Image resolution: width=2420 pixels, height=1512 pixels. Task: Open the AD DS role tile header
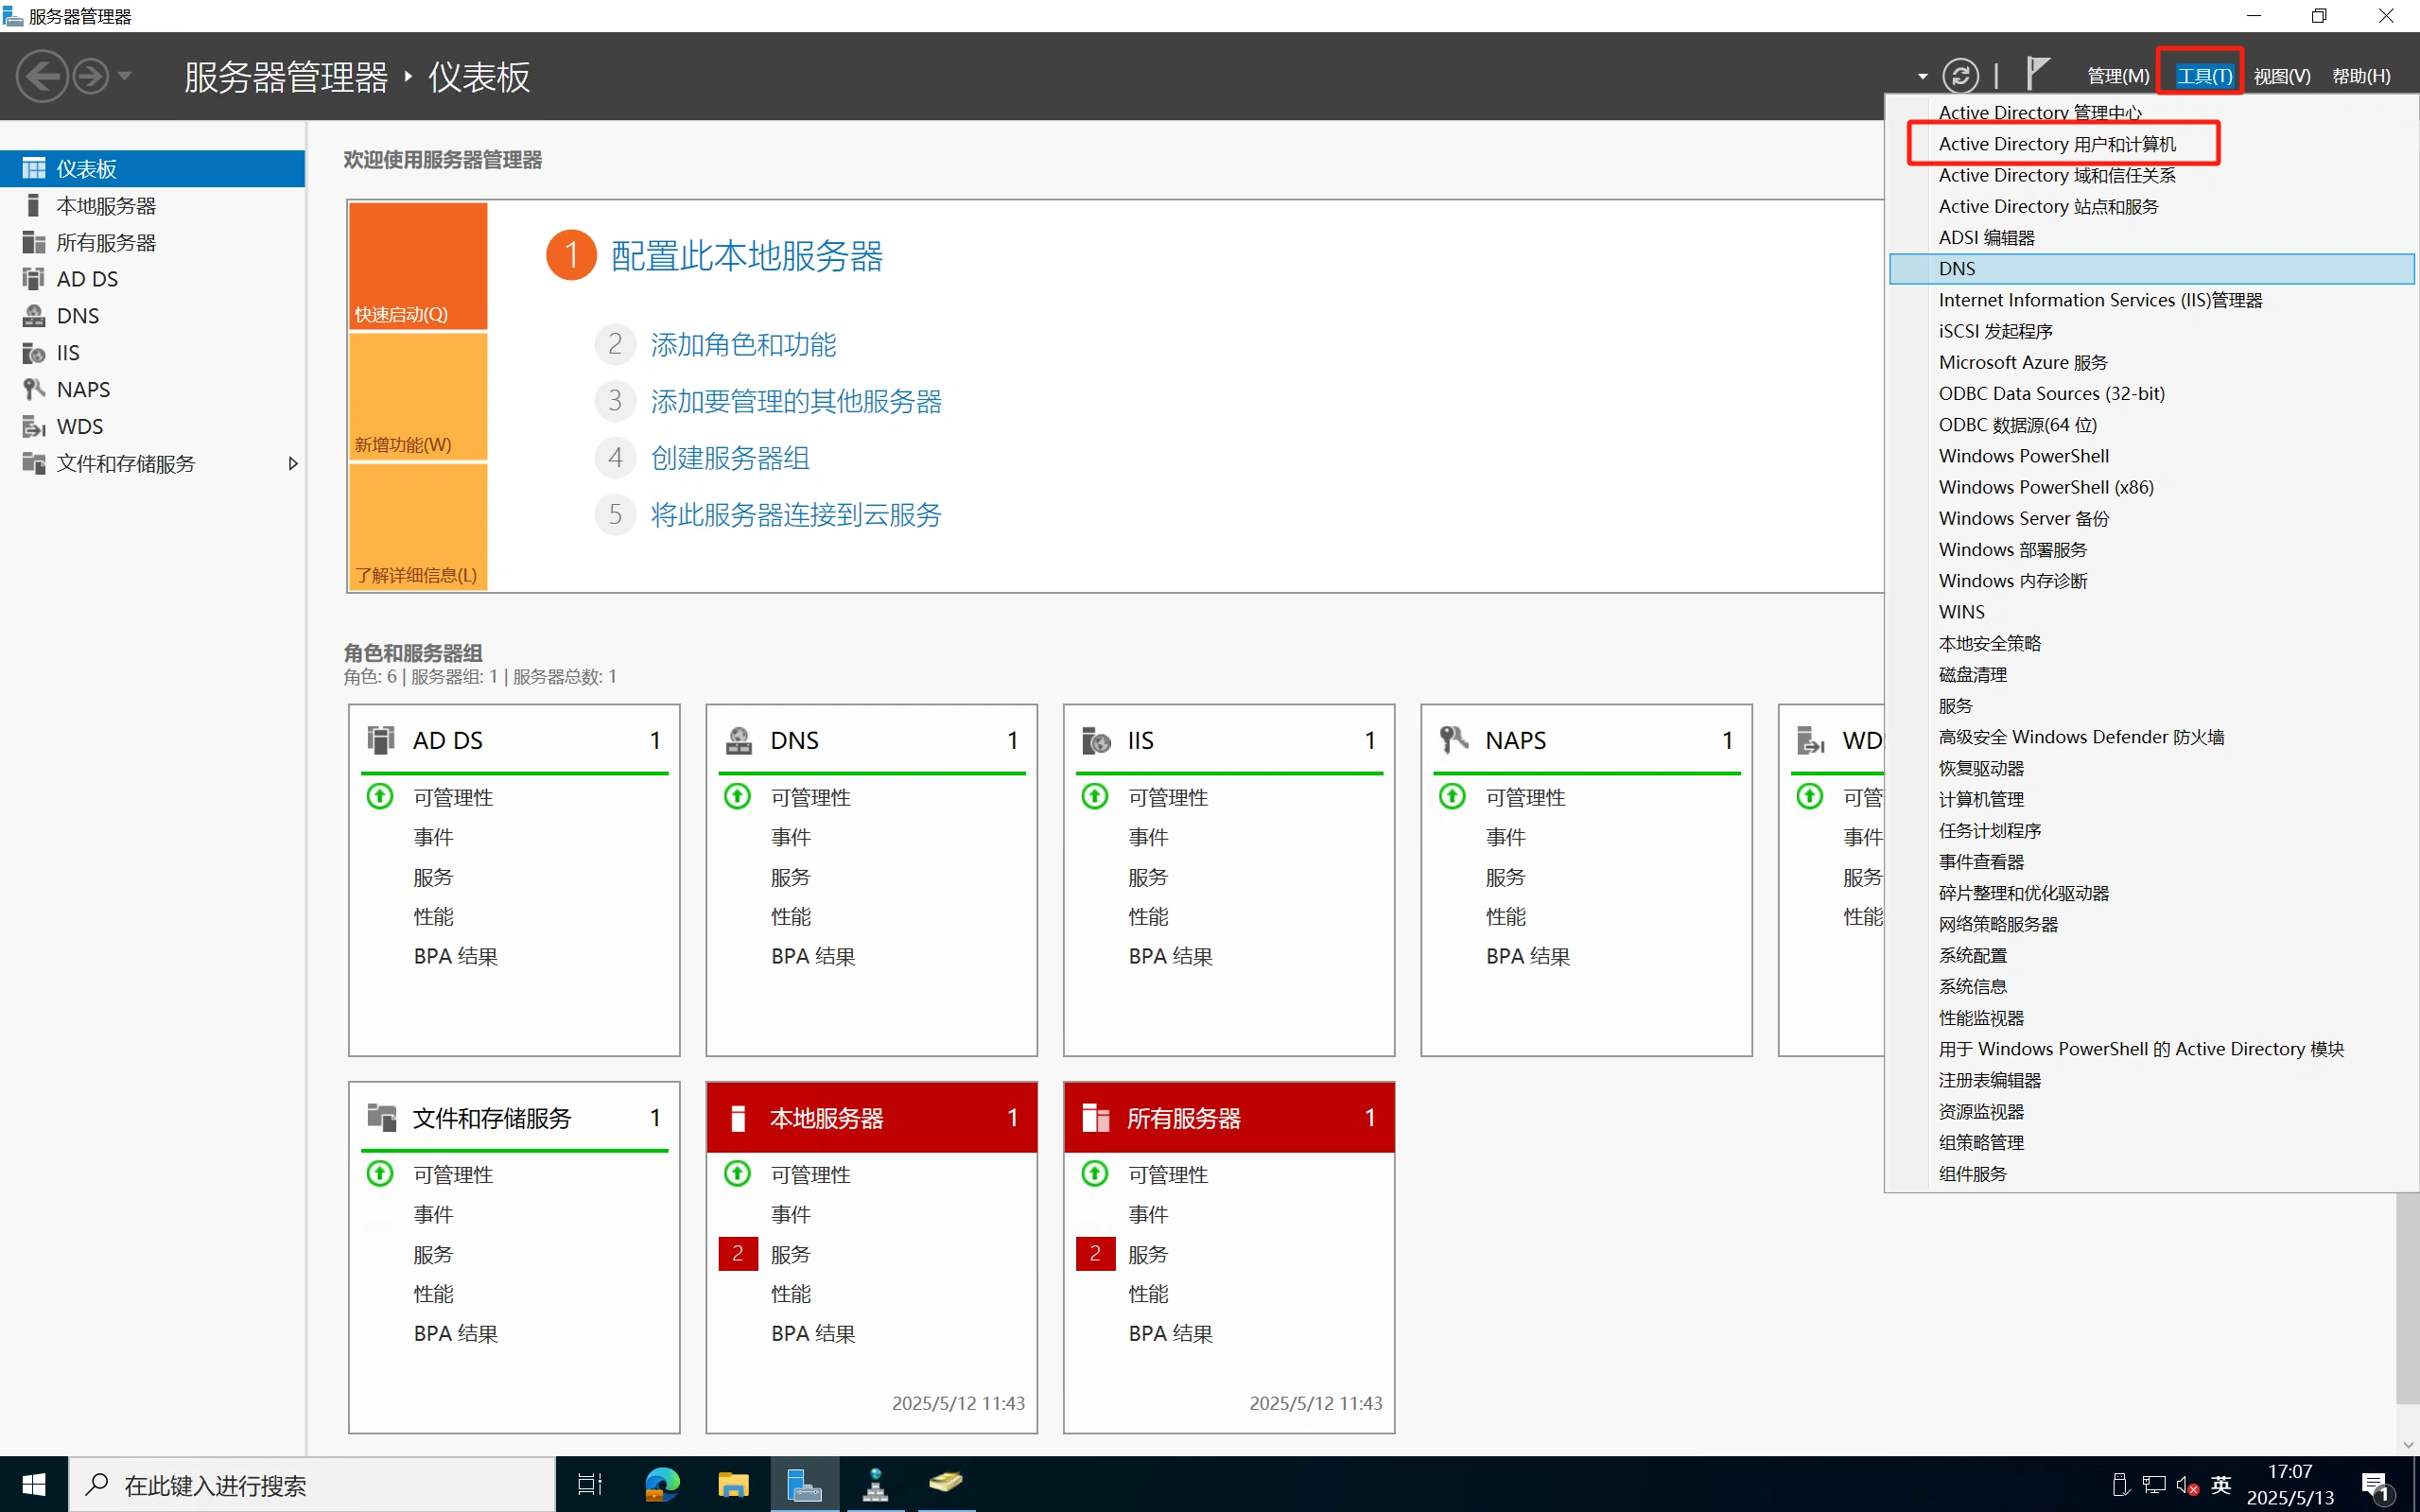coord(514,740)
